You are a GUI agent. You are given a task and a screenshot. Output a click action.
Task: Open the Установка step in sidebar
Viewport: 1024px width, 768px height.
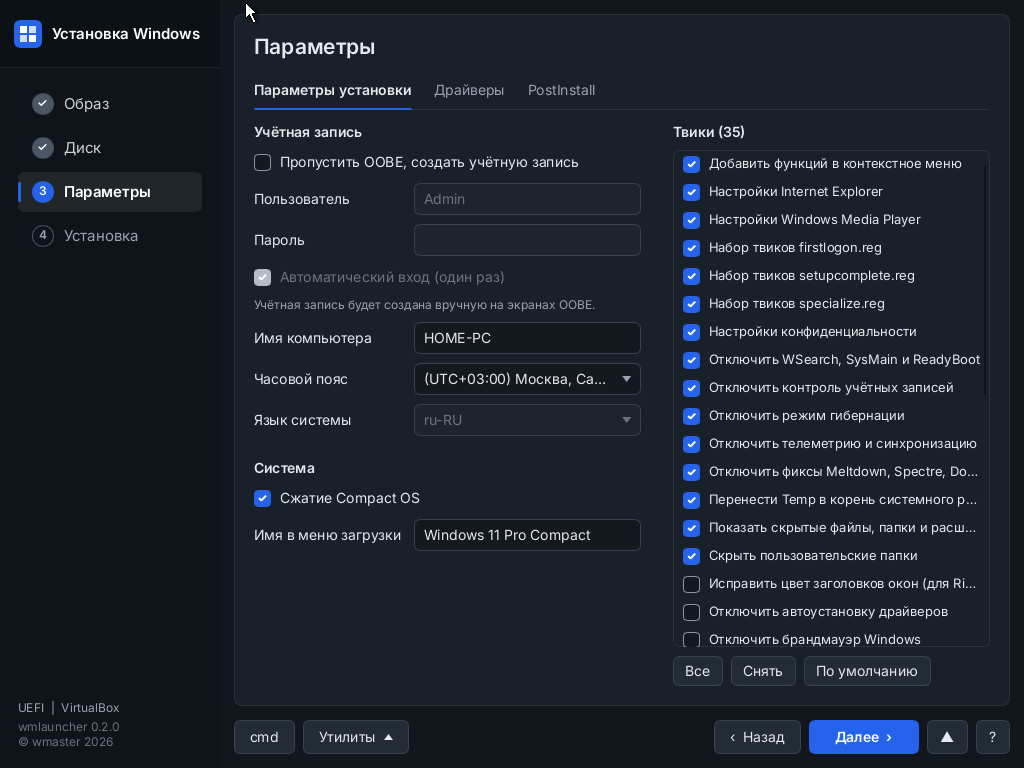point(110,236)
